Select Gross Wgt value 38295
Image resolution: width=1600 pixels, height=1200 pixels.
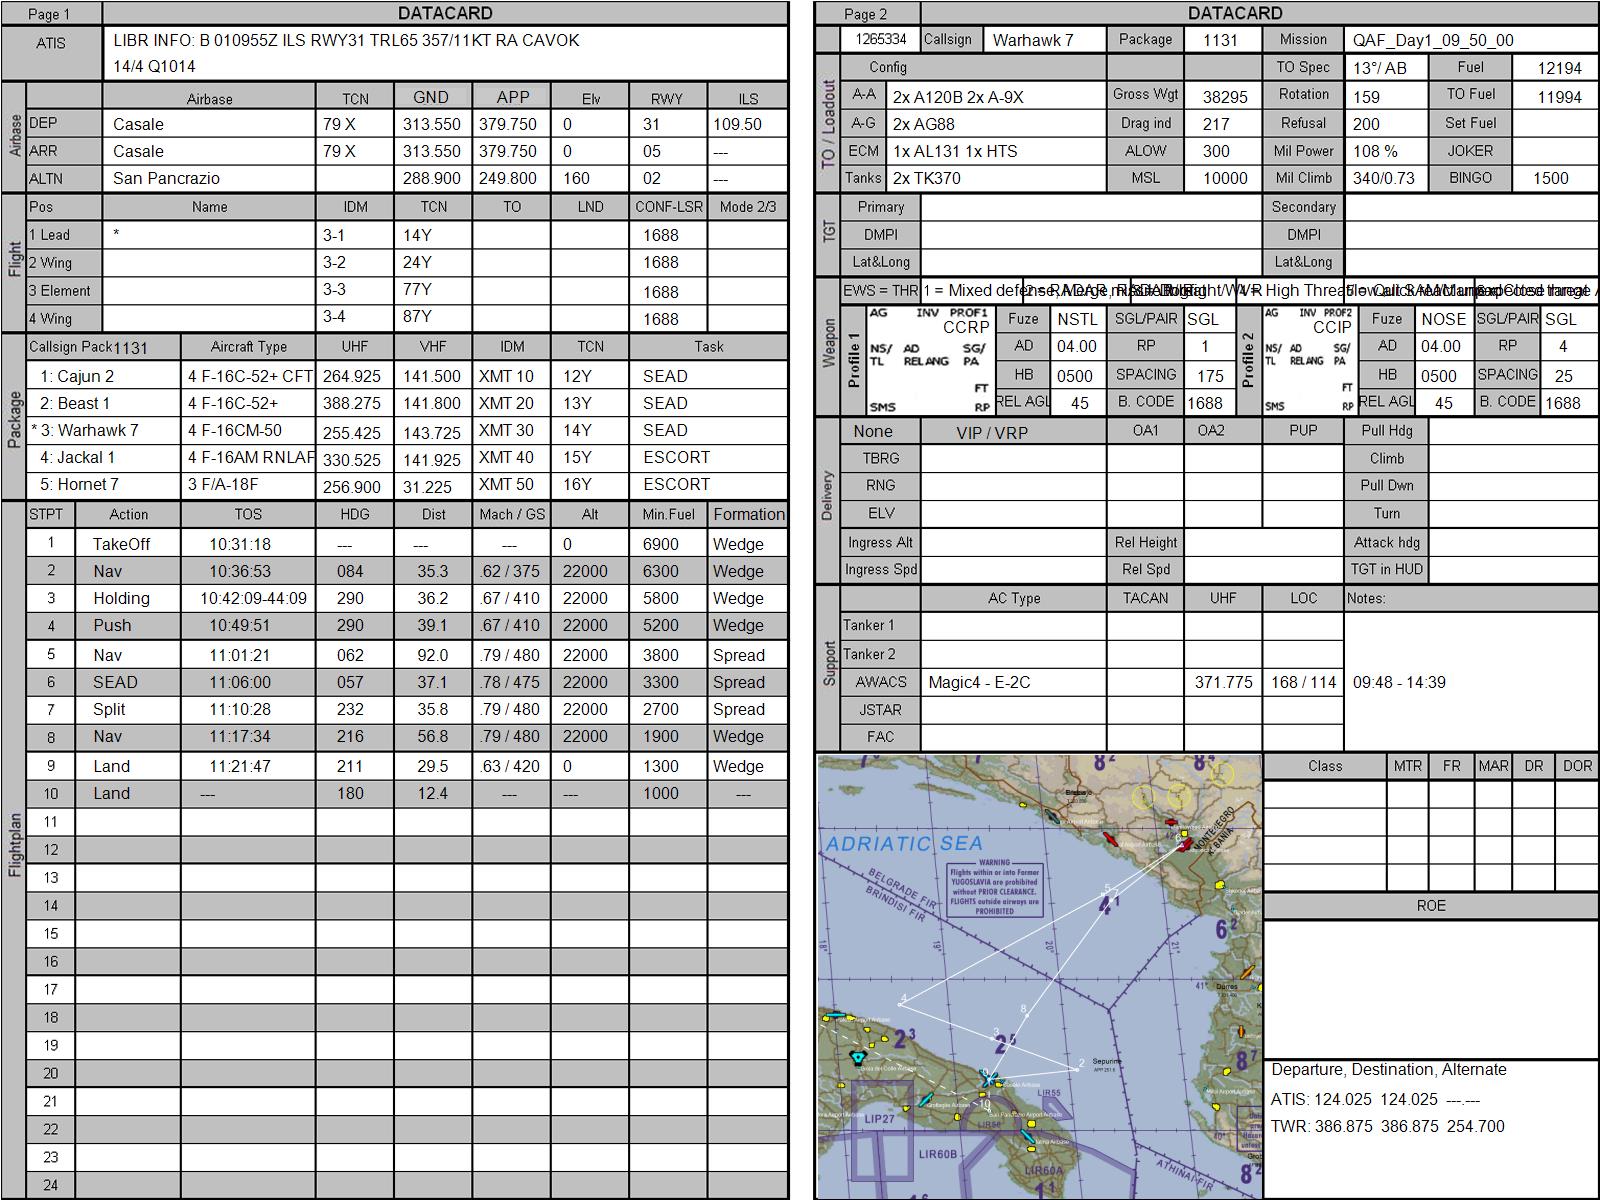coord(1225,97)
